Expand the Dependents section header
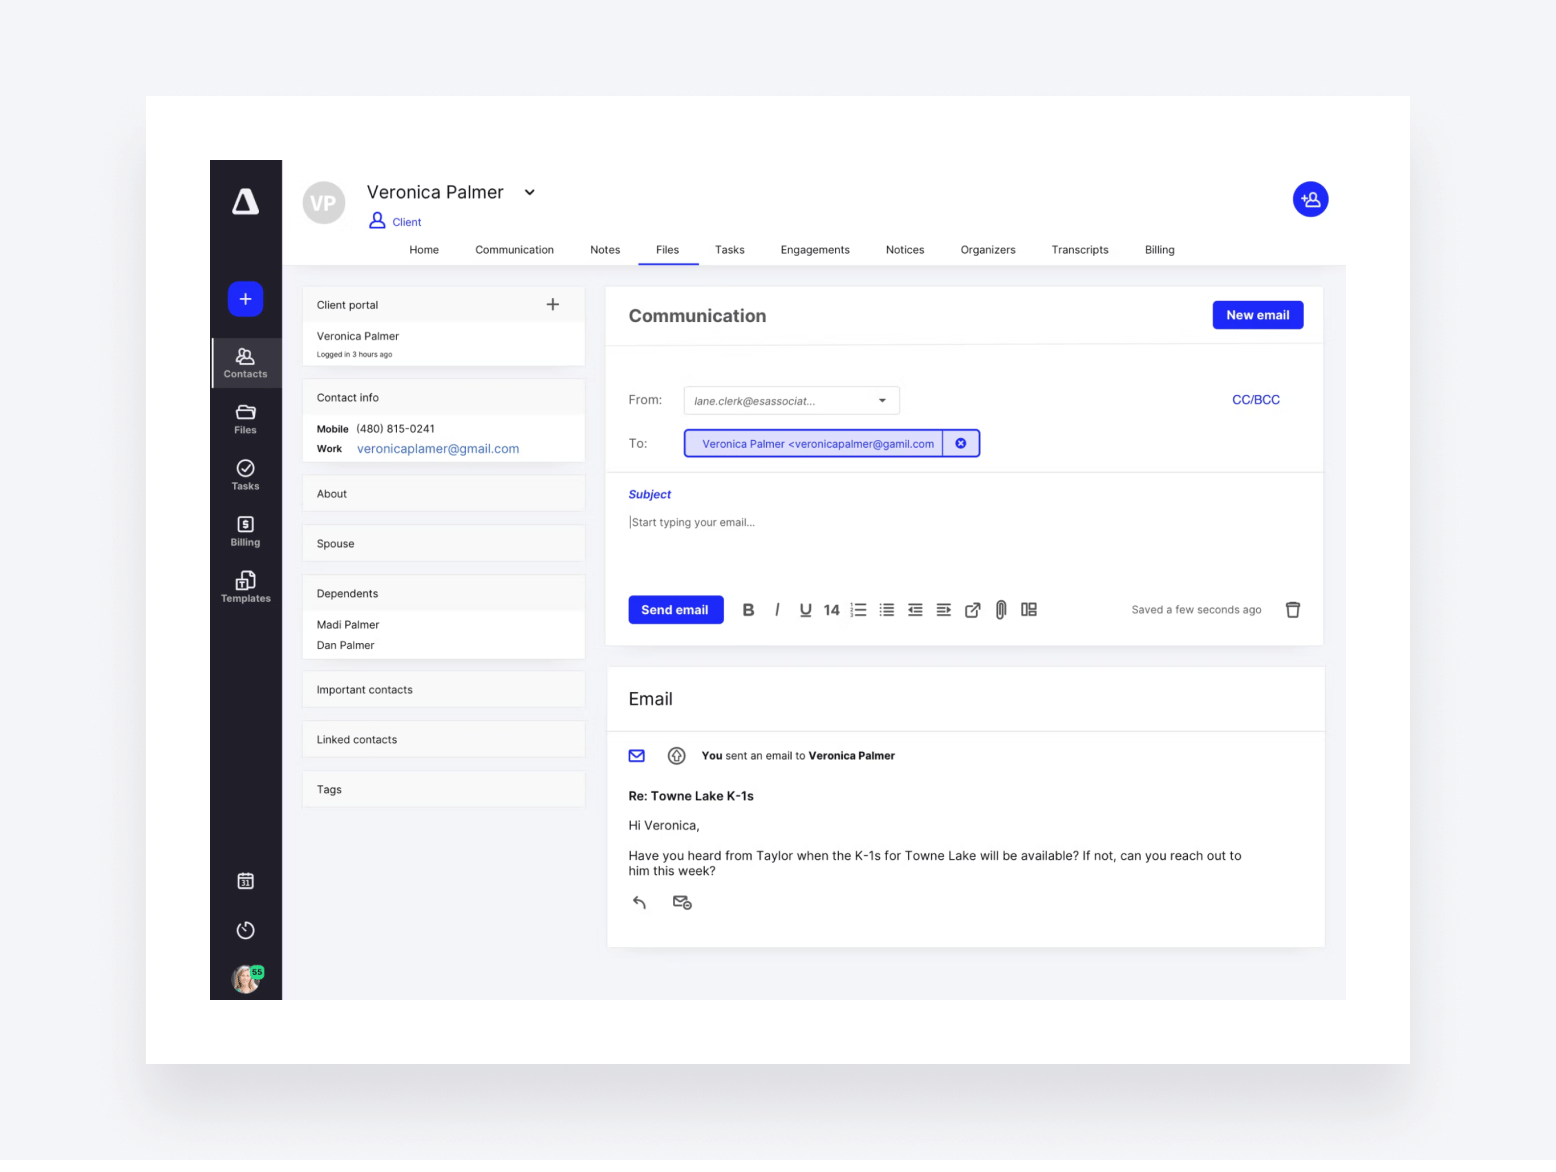1556x1172 pixels. (x=443, y=594)
